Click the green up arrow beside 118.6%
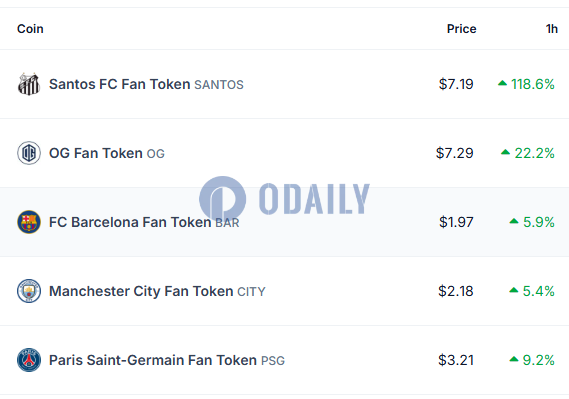This screenshot has width=569, height=399. tap(502, 83)
